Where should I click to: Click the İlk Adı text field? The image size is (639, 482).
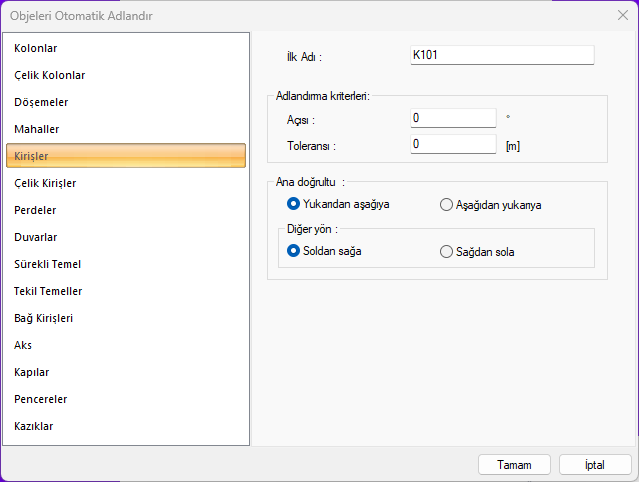point(502,55)
